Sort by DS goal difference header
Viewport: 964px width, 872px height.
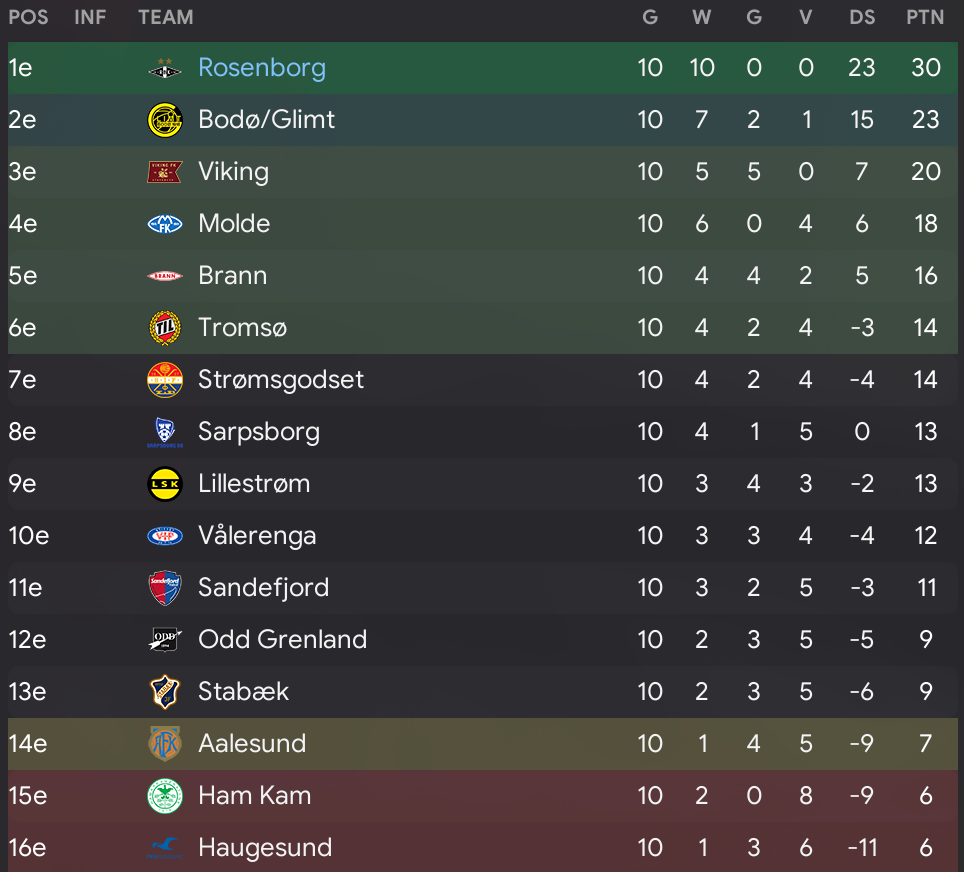pyautogui.click(x=862, y=17)
